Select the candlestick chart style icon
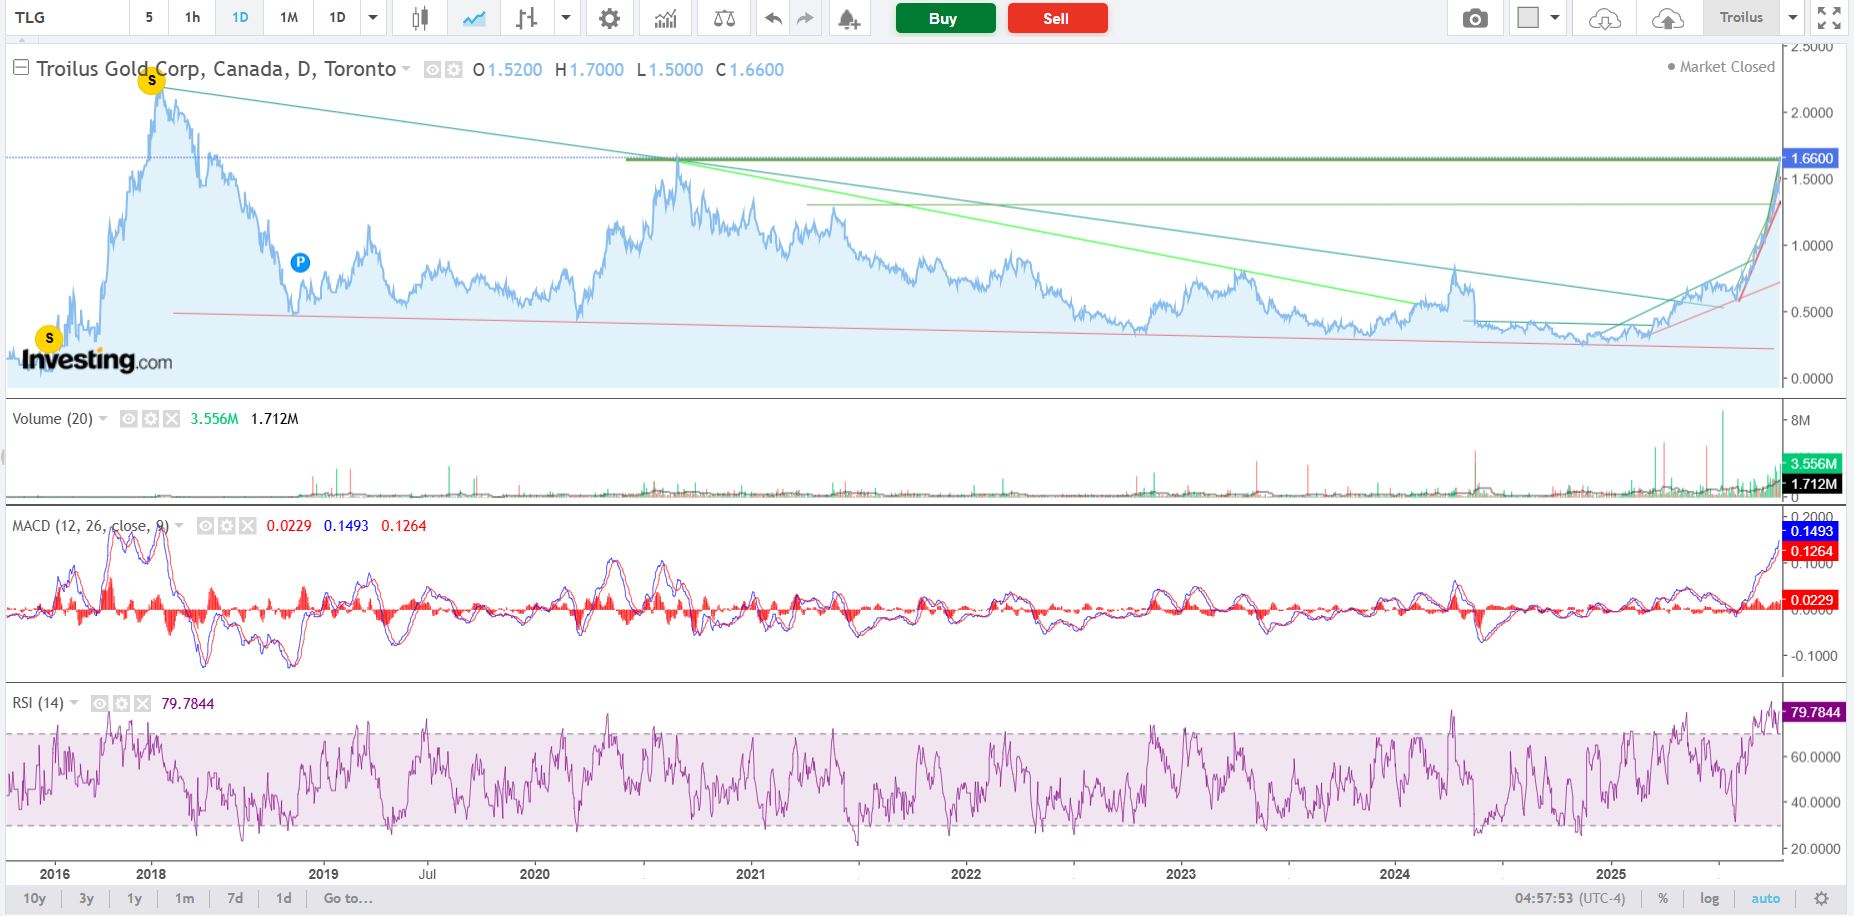The height and width of the screenshot is (916, 1854). (419, 18)
